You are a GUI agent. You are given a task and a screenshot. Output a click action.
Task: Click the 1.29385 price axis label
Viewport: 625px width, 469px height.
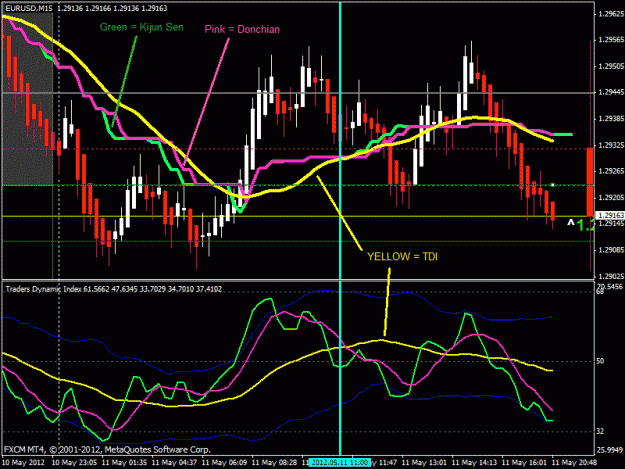click(x=610, y=119)
